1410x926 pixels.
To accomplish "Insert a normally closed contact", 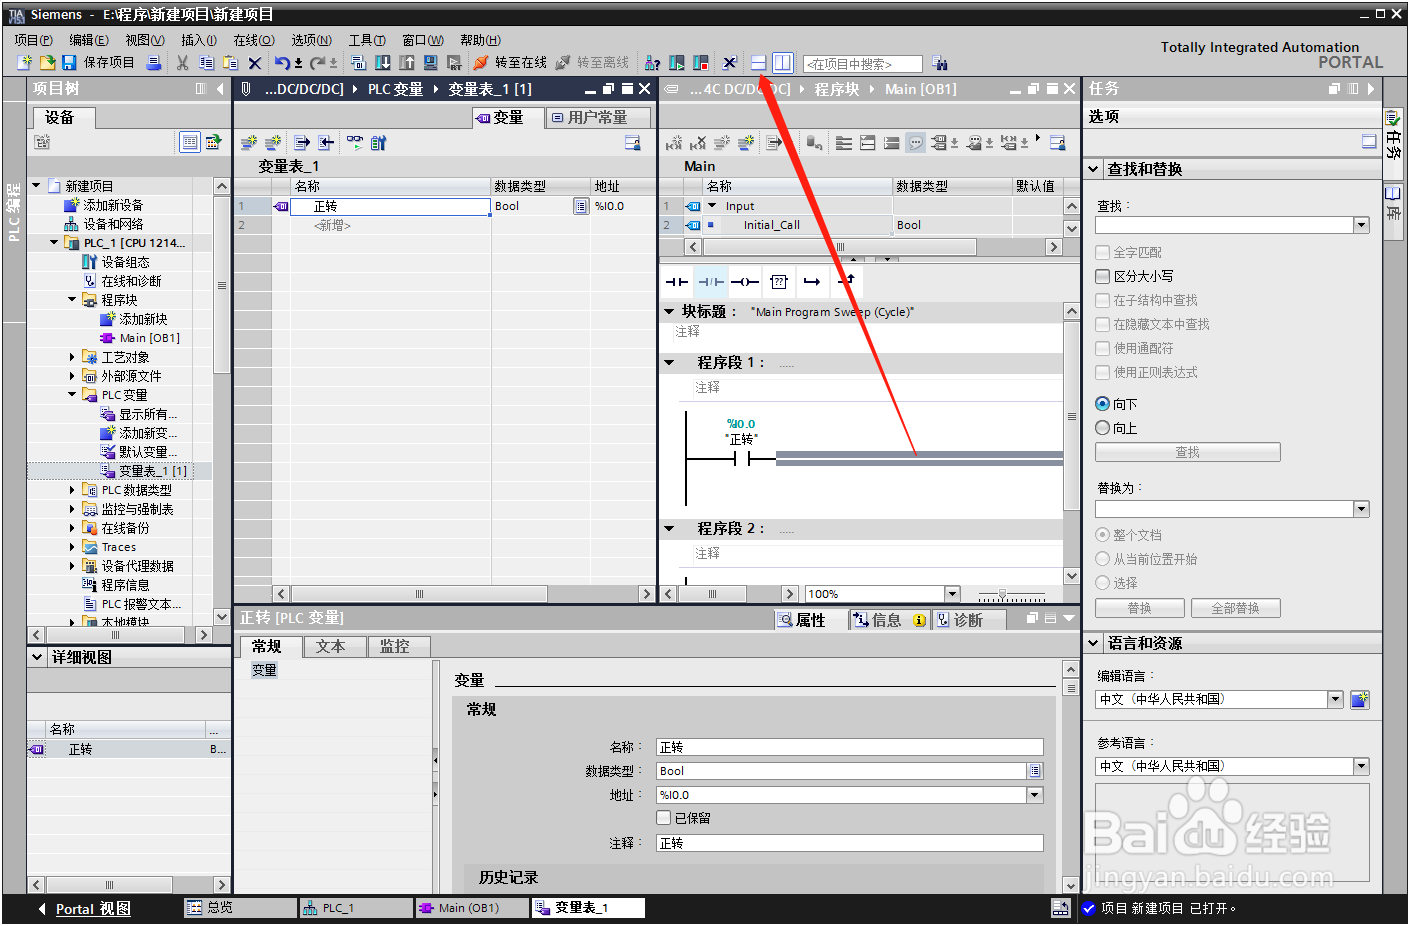I will [711, 282].
